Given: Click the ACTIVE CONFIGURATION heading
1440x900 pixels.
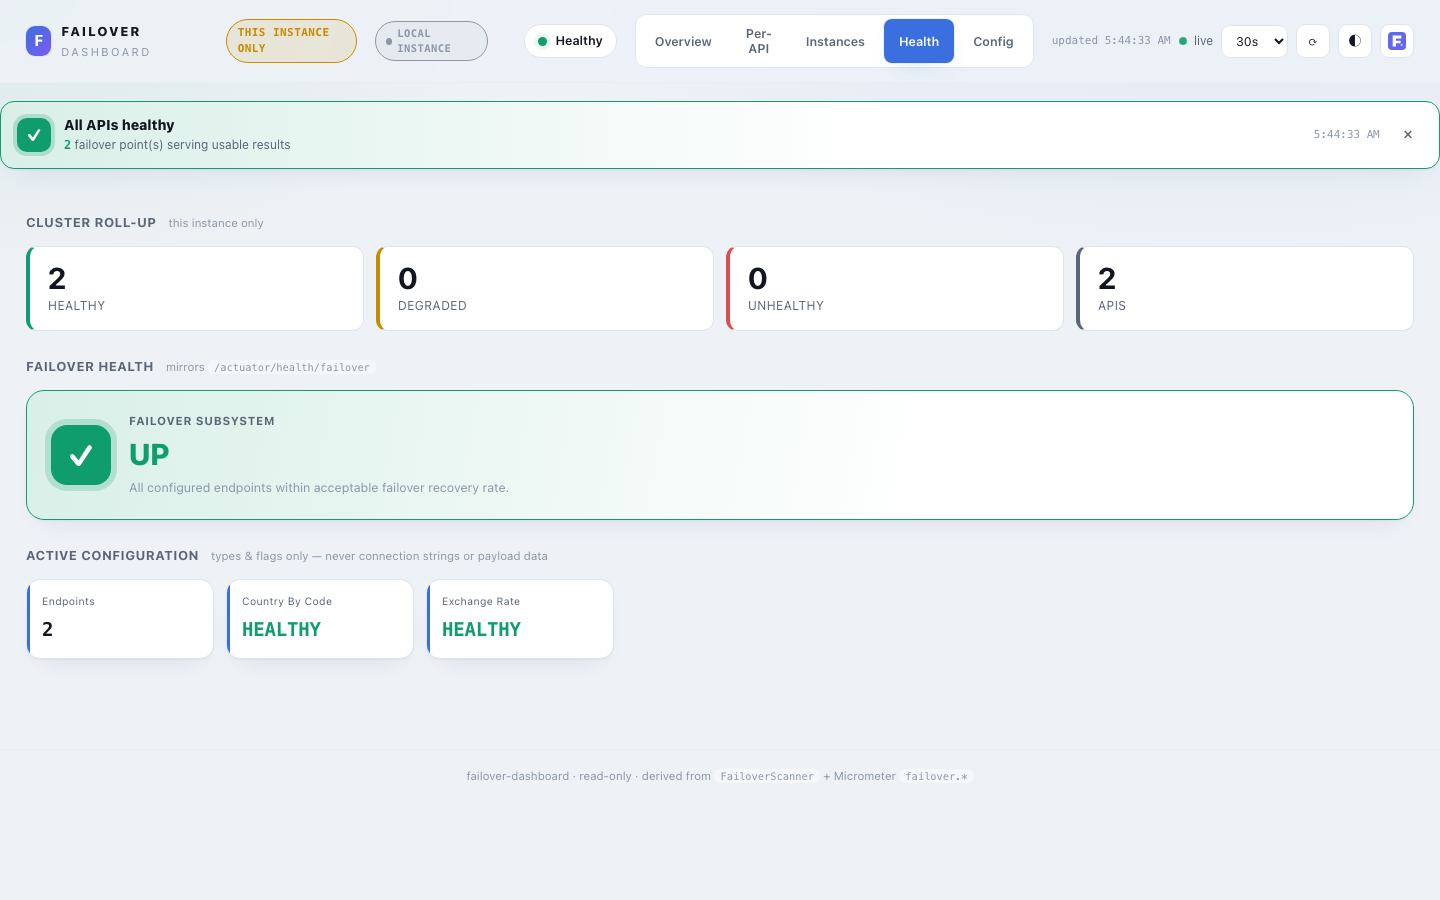Looking at the screenshot, I should coord(112,556).
